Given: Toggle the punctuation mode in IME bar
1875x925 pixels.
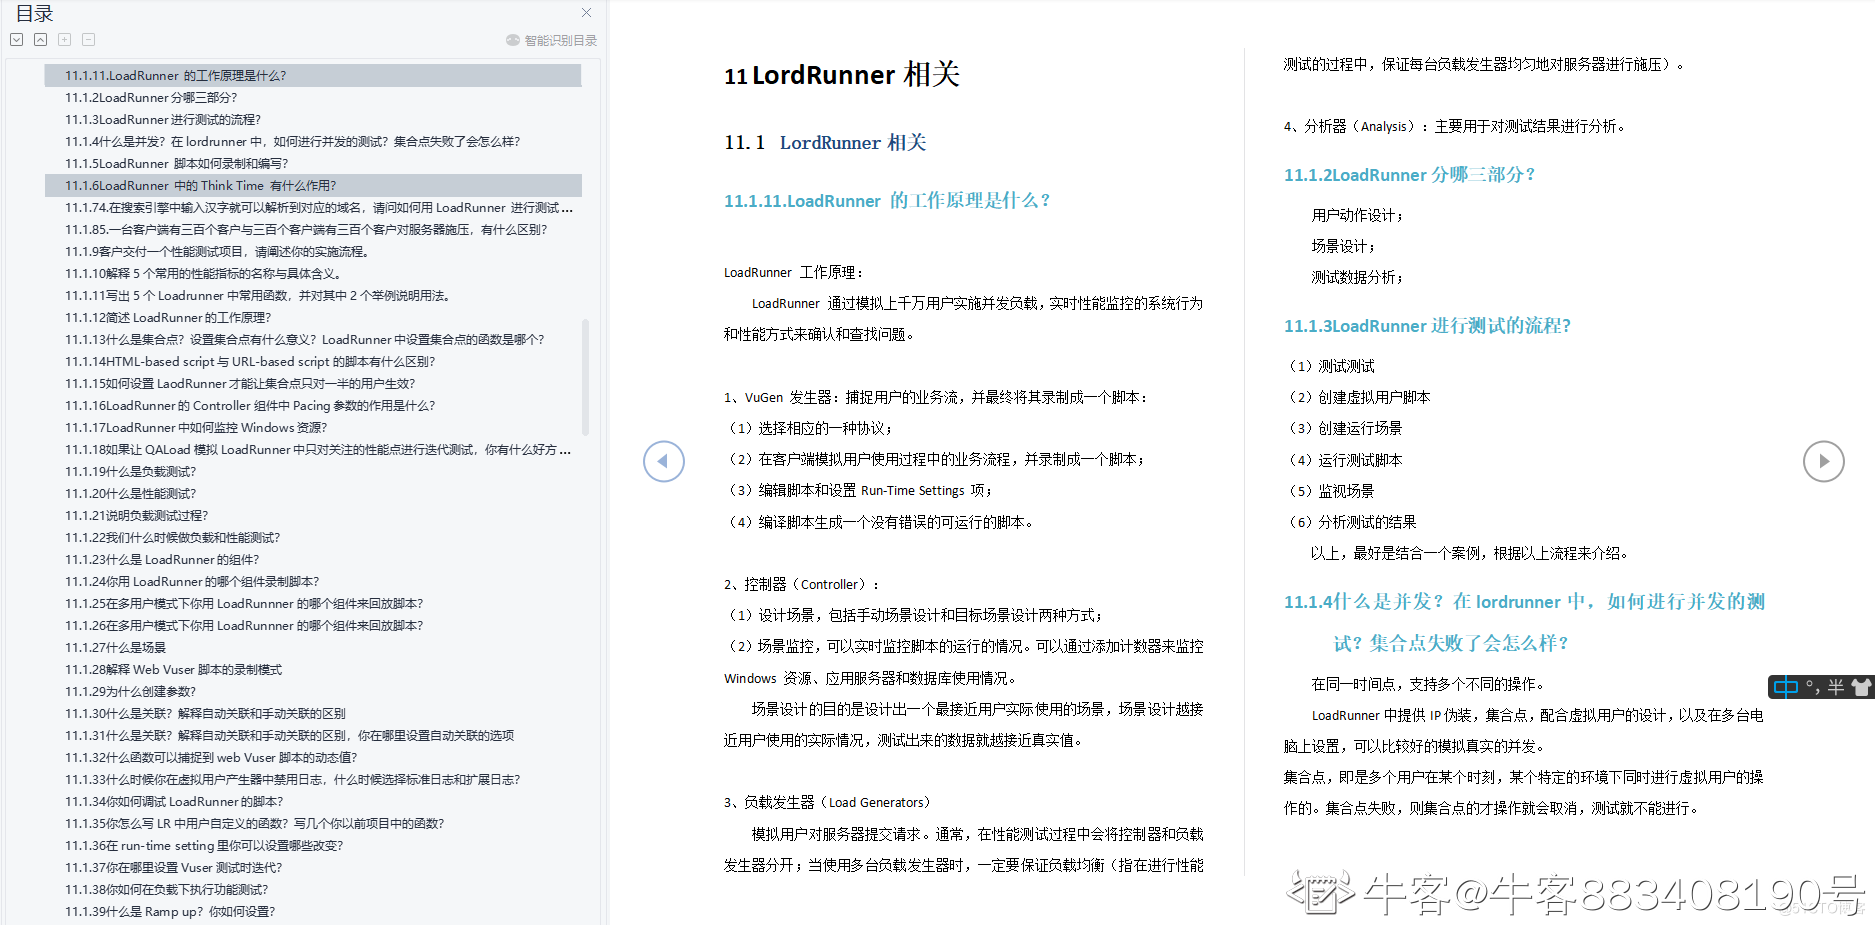Looking at the screenshot, I should (x=1812, y=687).
